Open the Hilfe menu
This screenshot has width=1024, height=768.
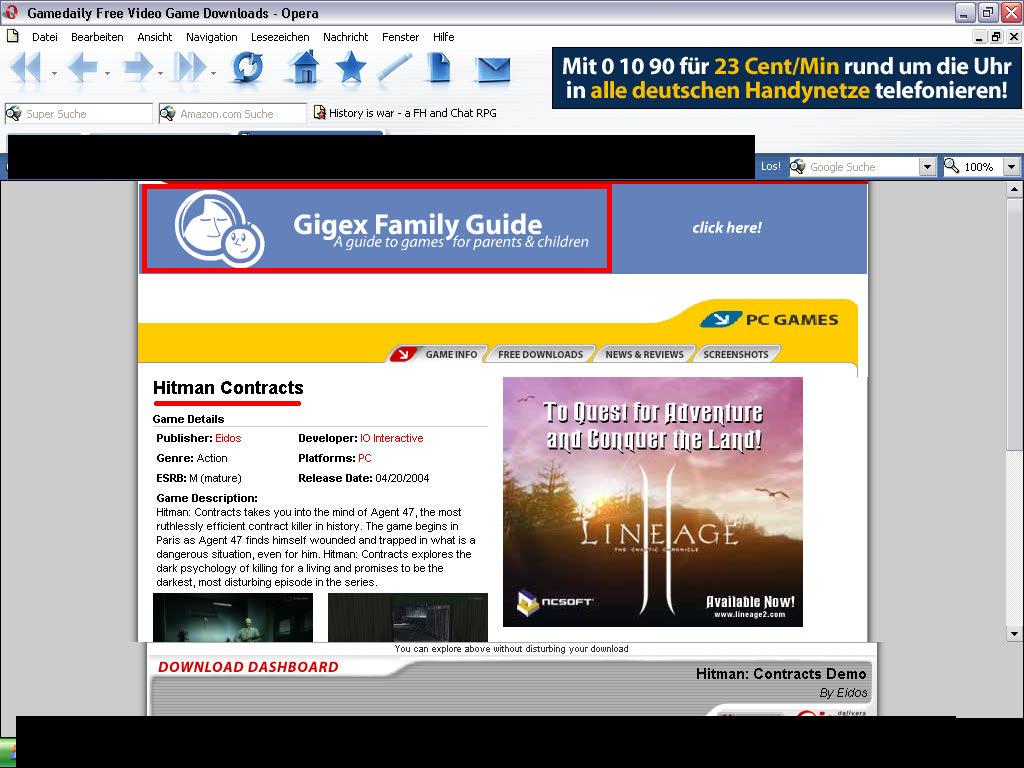[x=443, y=37]
